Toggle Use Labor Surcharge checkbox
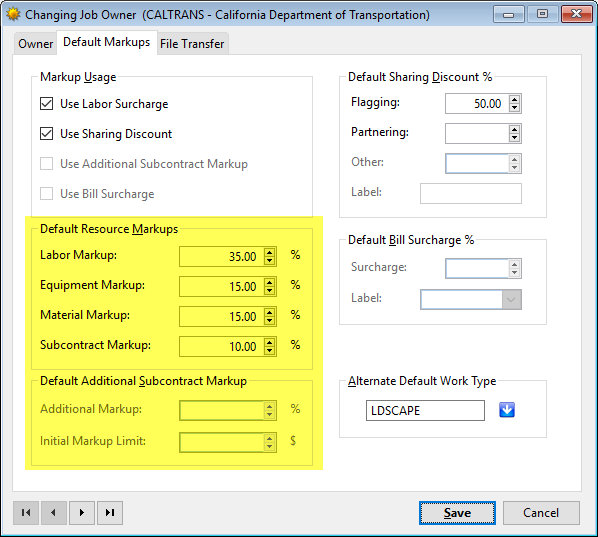The height and width of the screenshot is (537, 598). coord(47,103)
